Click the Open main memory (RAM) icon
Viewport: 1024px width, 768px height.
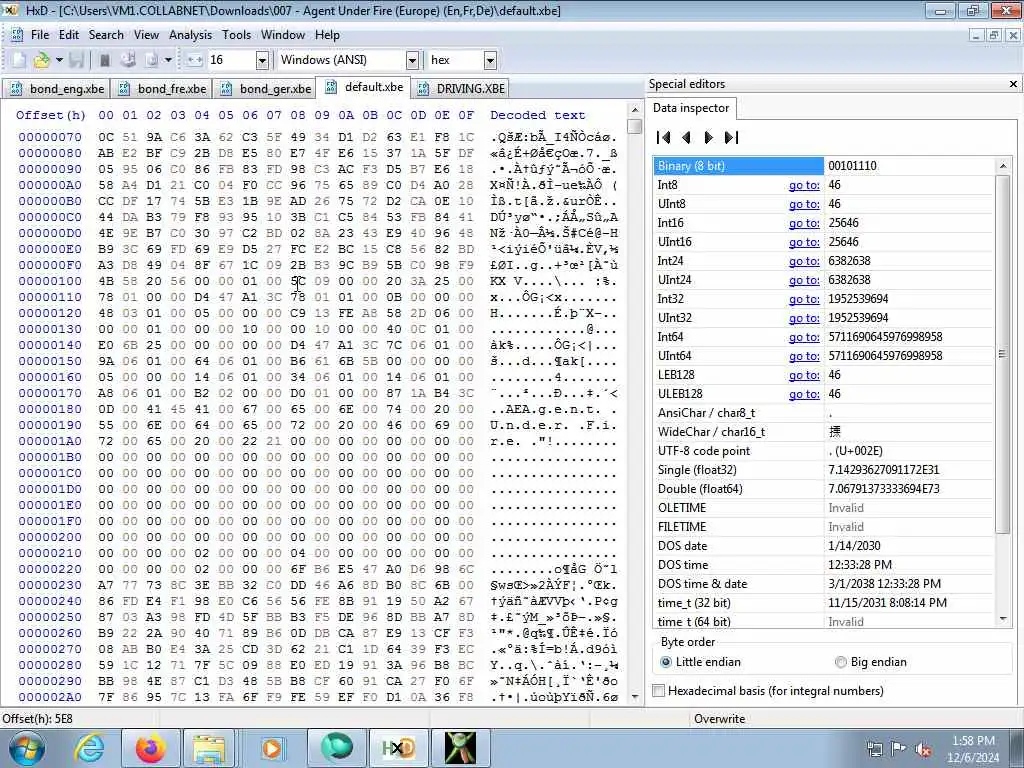click(x=104, y=60)
